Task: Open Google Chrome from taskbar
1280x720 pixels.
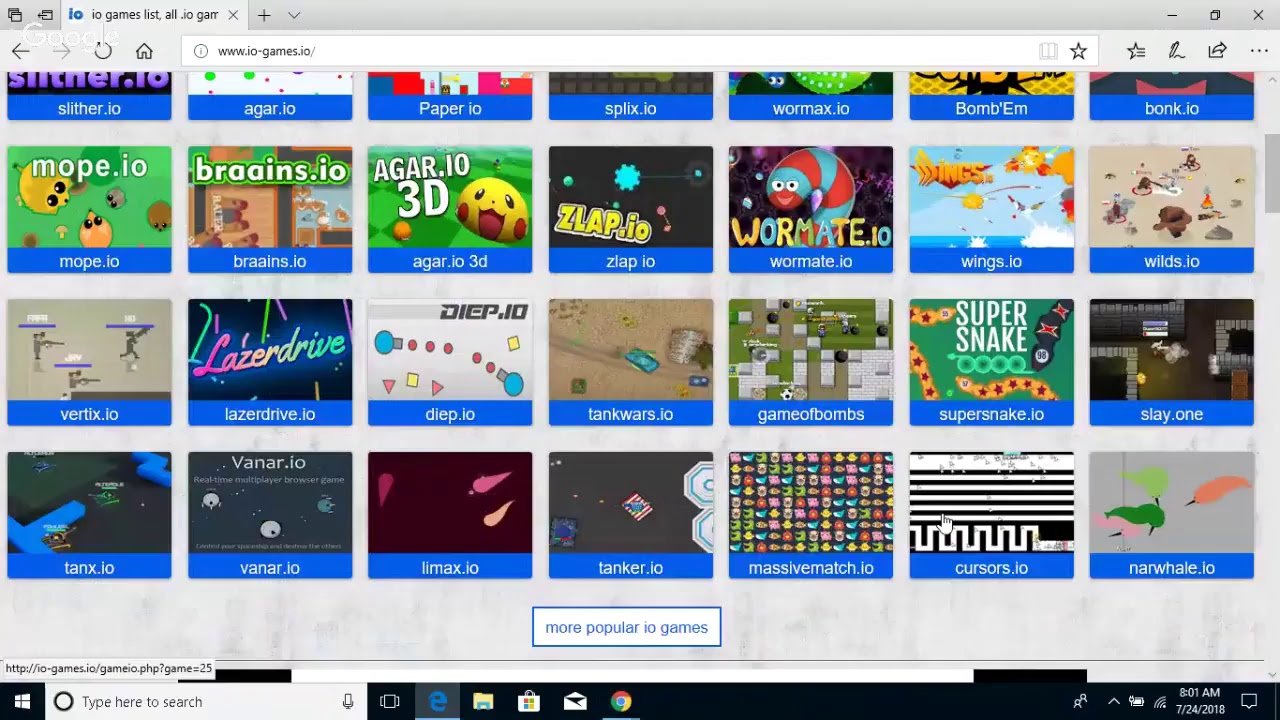Action: (x=621, y=701)
